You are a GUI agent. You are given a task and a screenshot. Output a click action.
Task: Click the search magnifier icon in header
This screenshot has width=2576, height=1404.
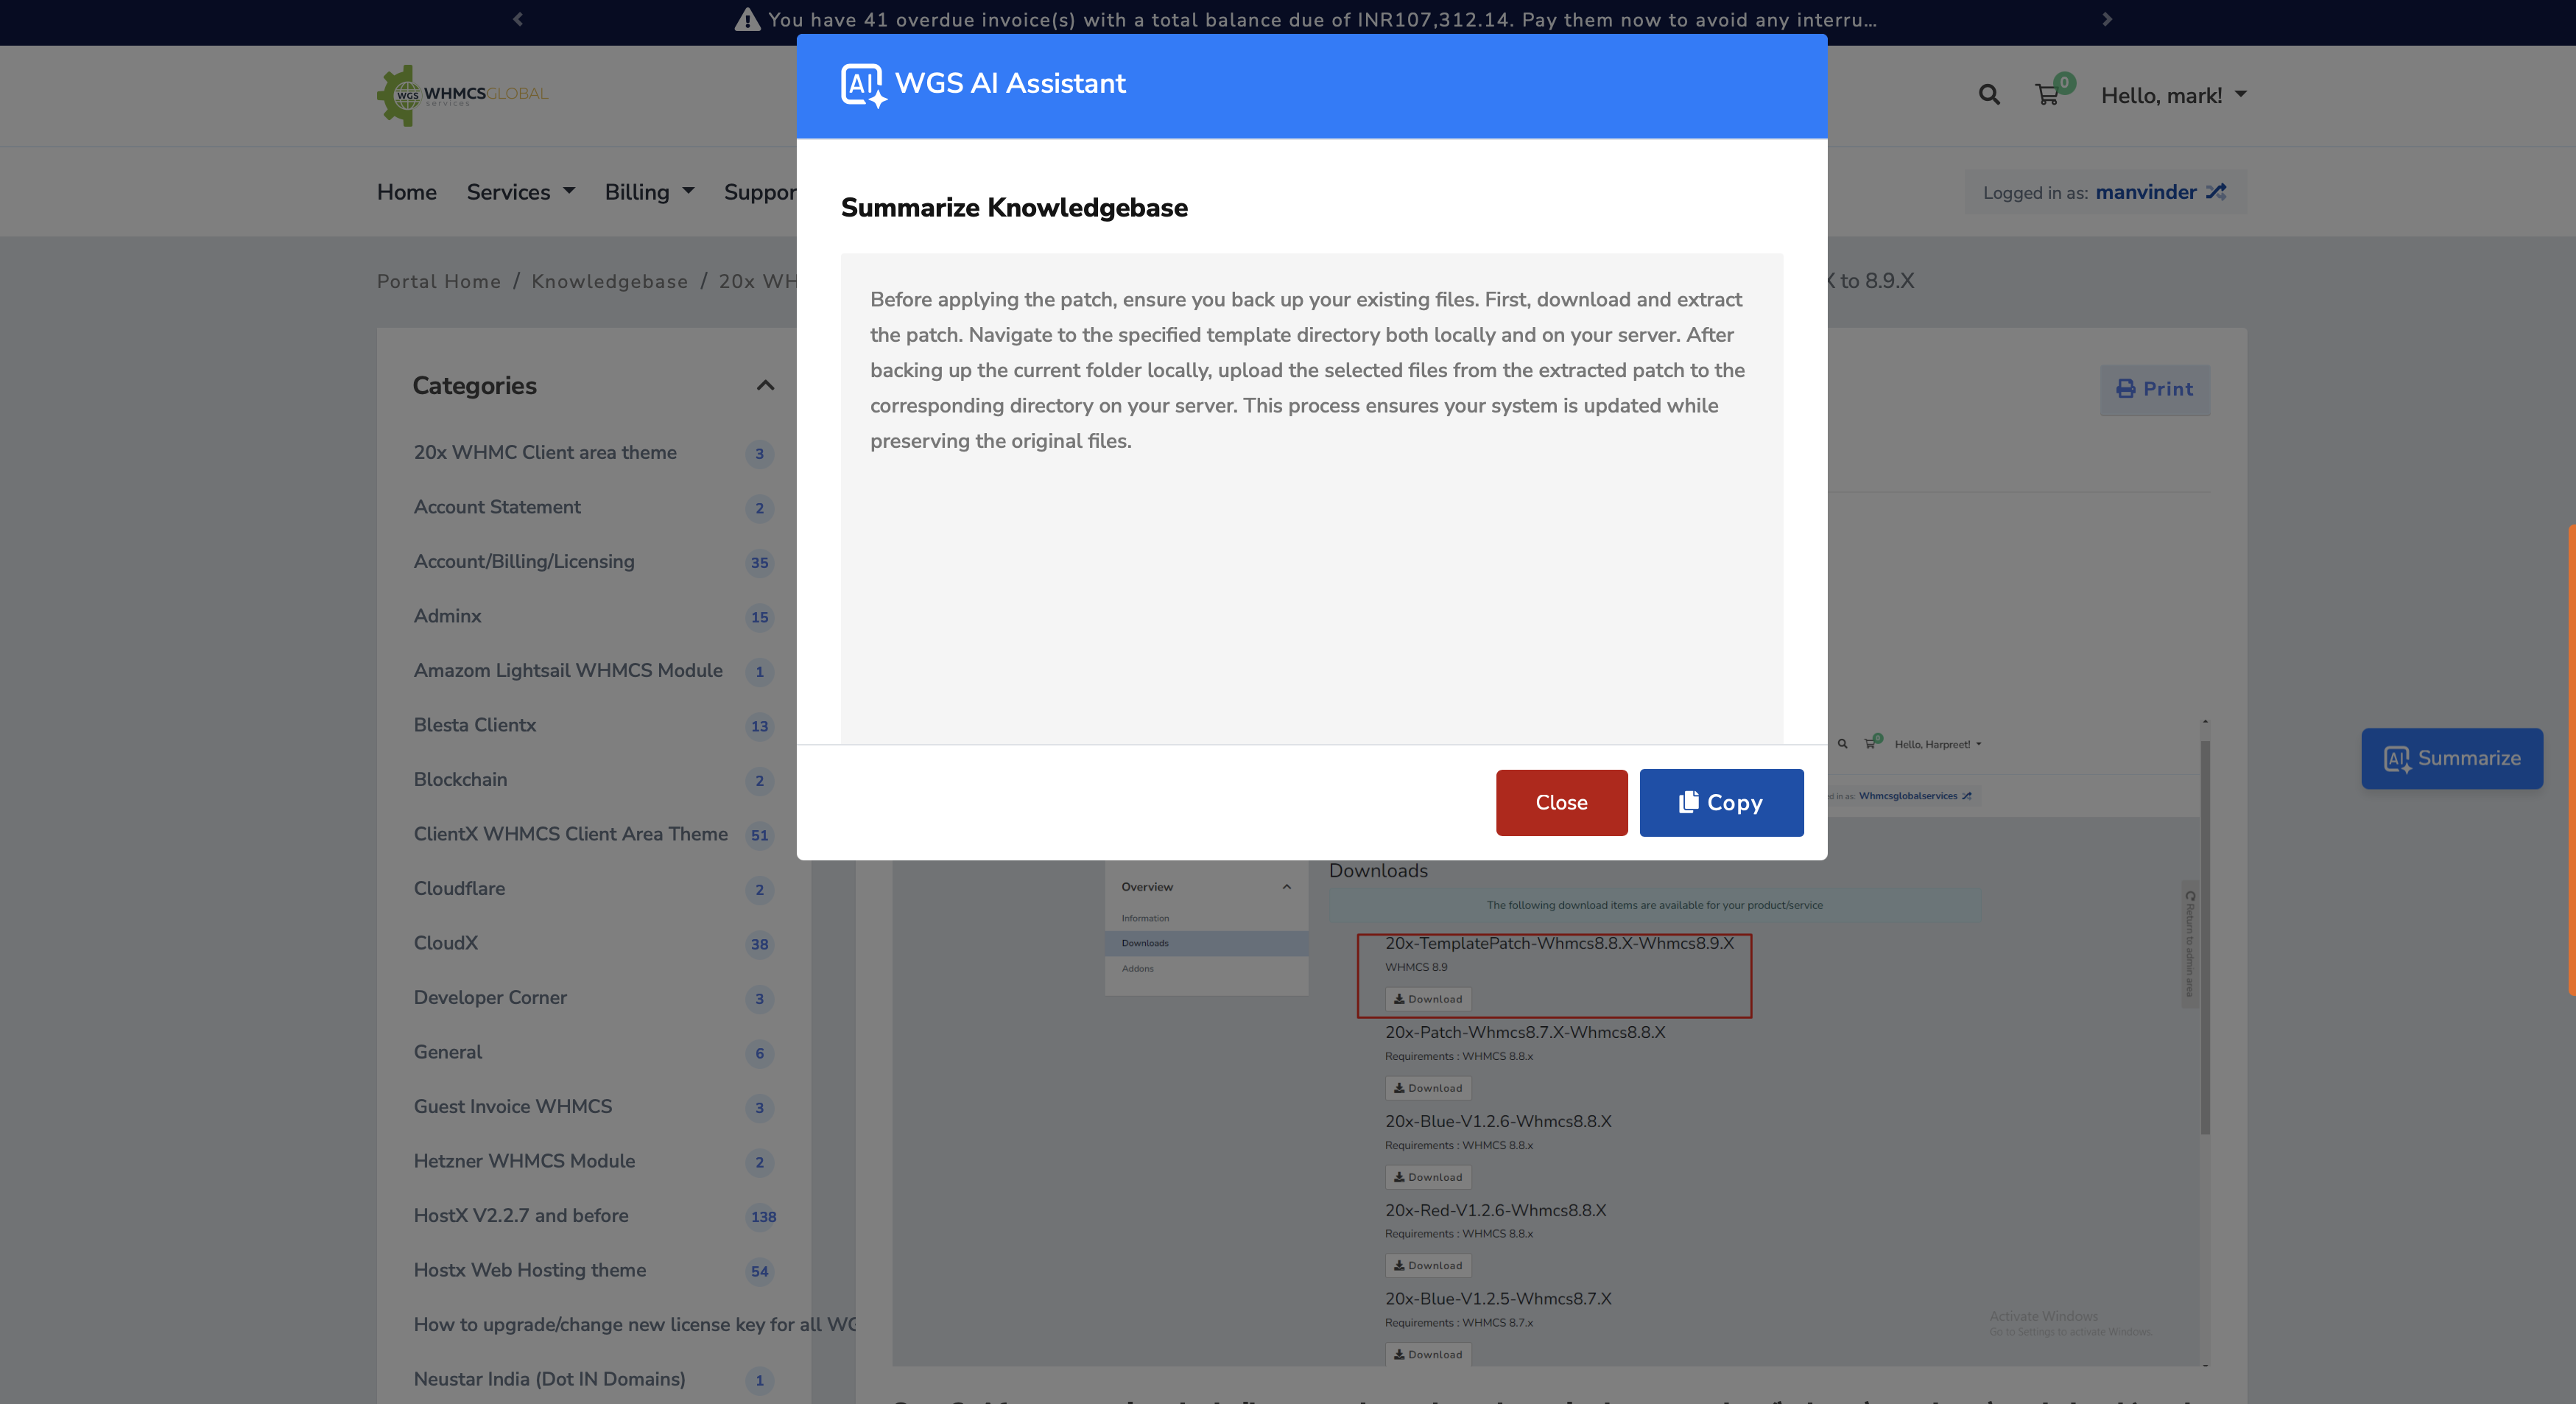[x=1989, y=95]
